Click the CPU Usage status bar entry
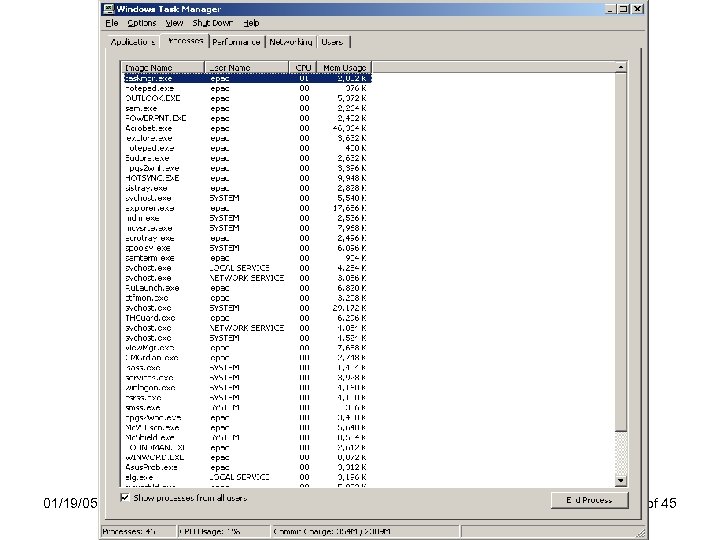This screenshot has height=540, width=720. pos(224,532)
